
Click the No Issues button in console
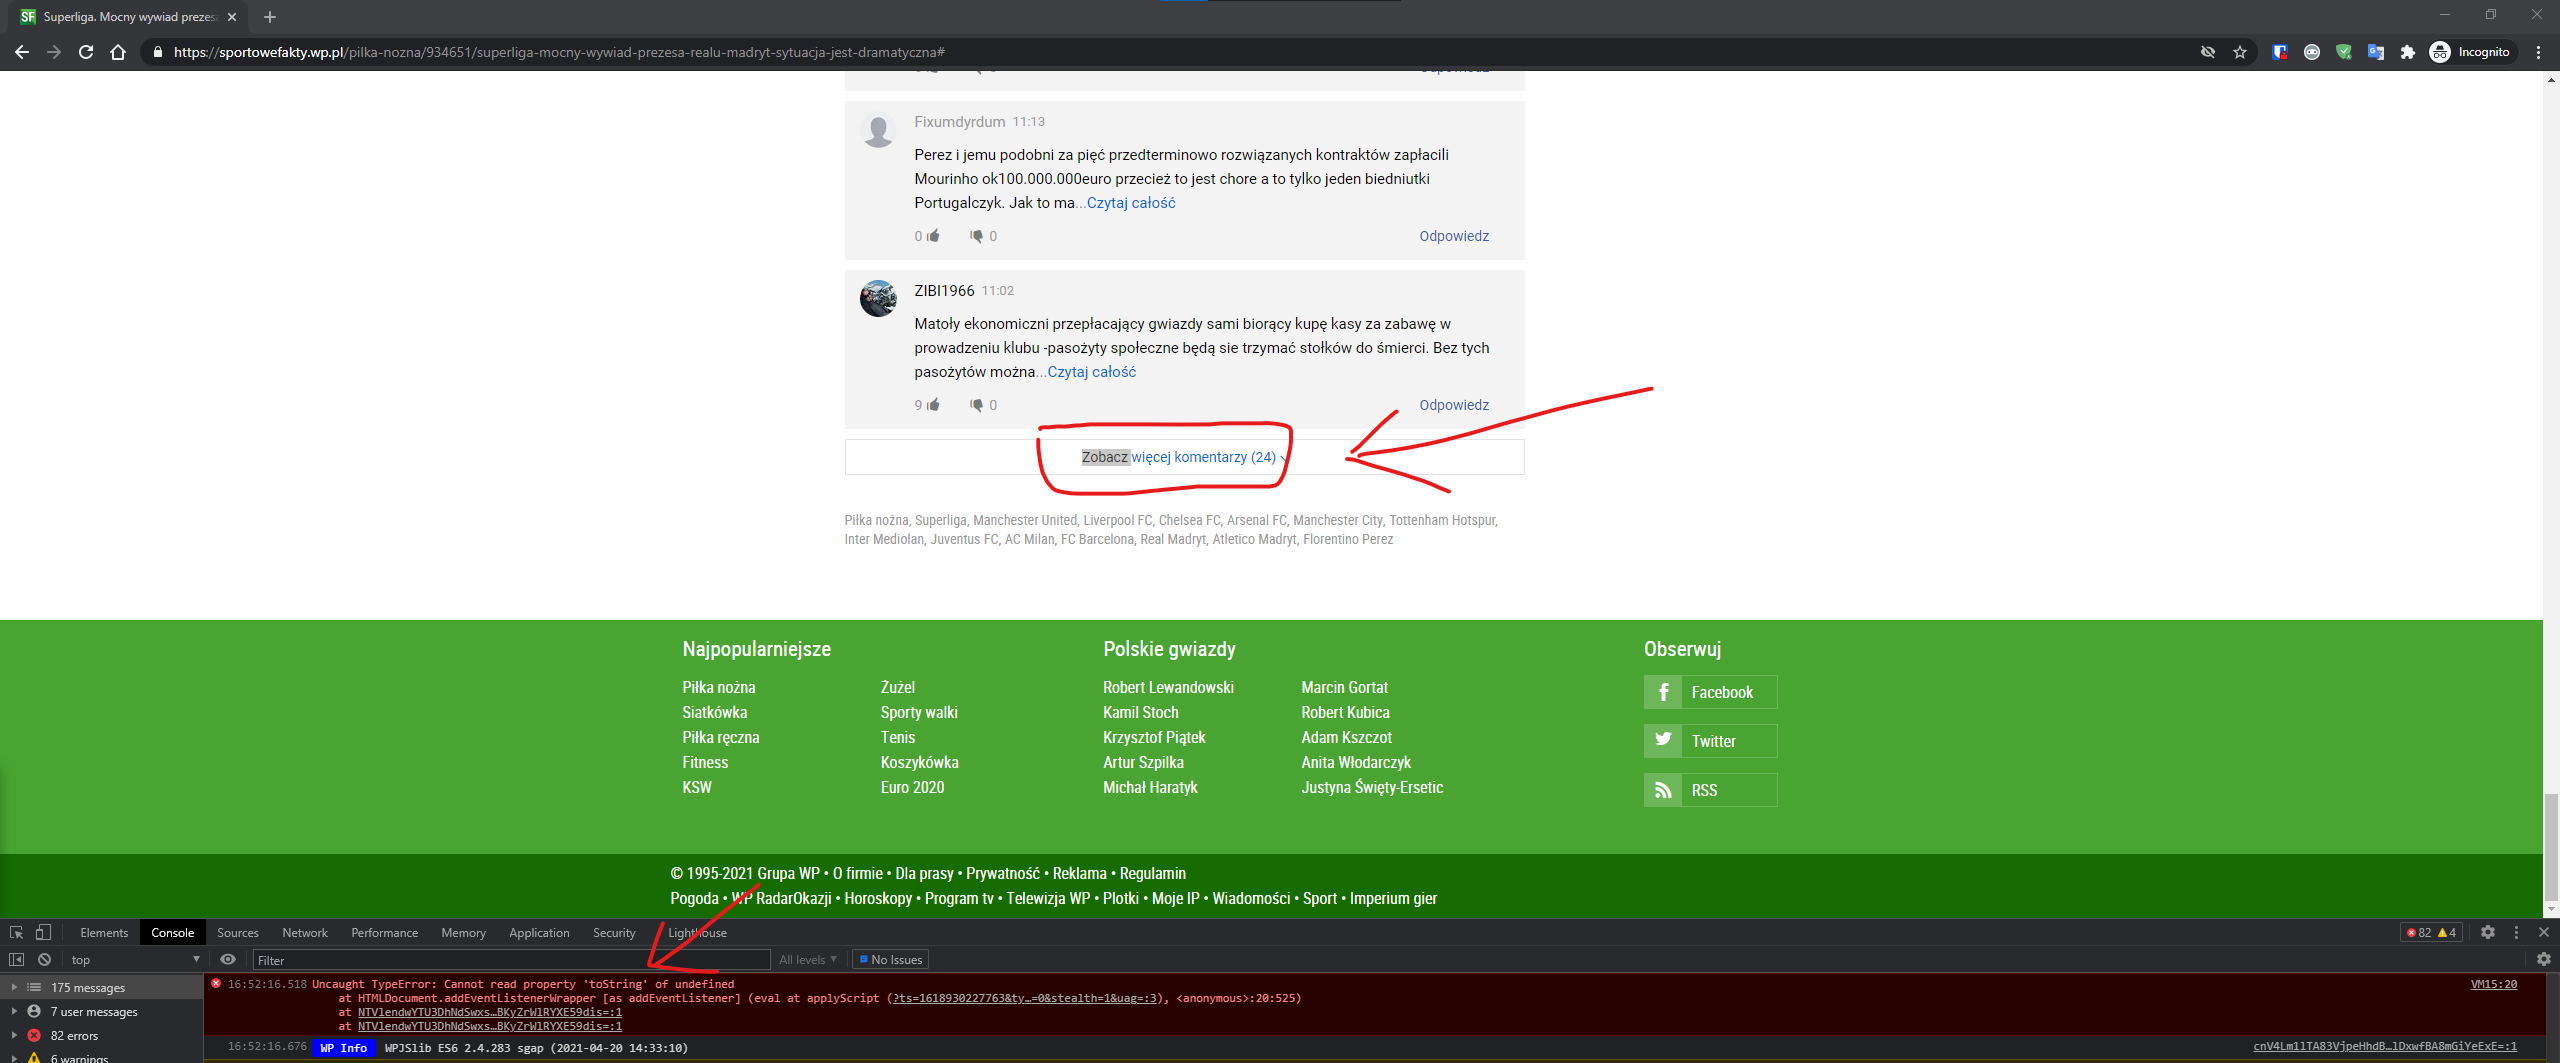[x=890, y=959]
